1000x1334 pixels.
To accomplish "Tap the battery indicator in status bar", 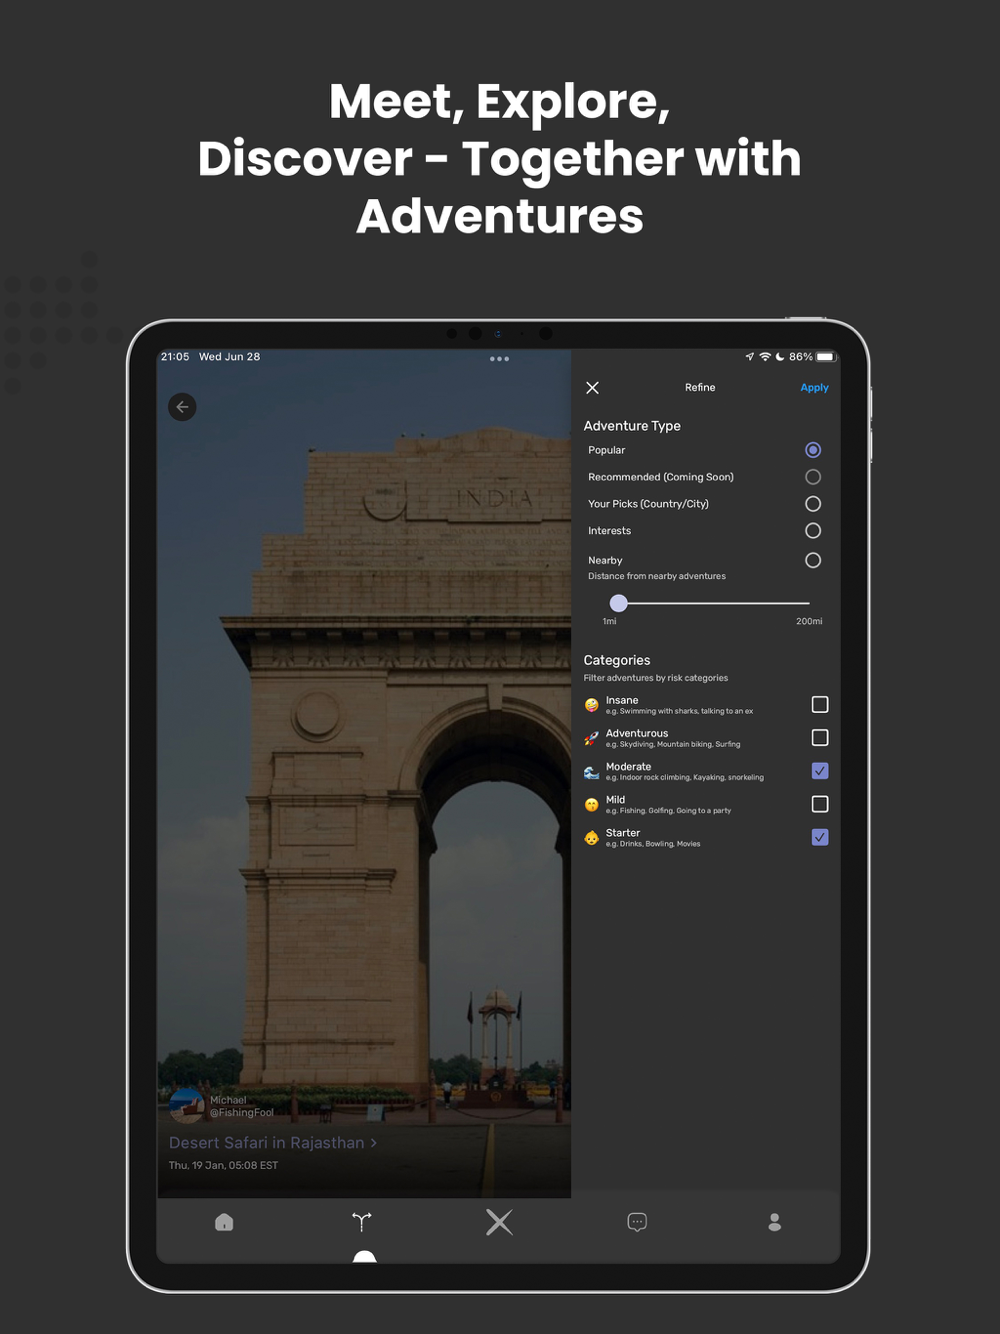I will 826,357.
